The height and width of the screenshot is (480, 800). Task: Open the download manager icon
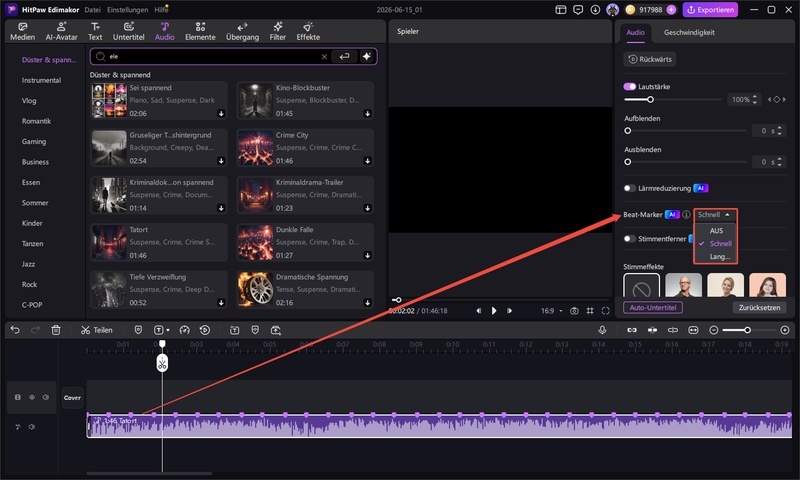pyautogui.click(x=595, y=10)
